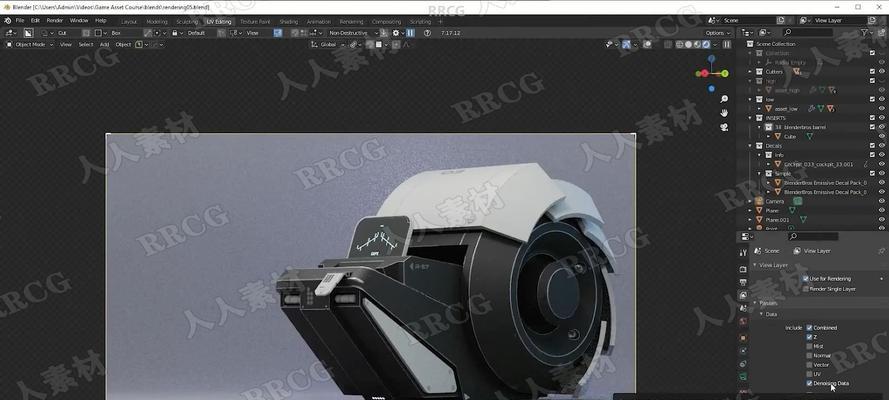Collapse the INSERTS collection
The width and height of the screenshot is (889, 400).
tap(750, 118)
